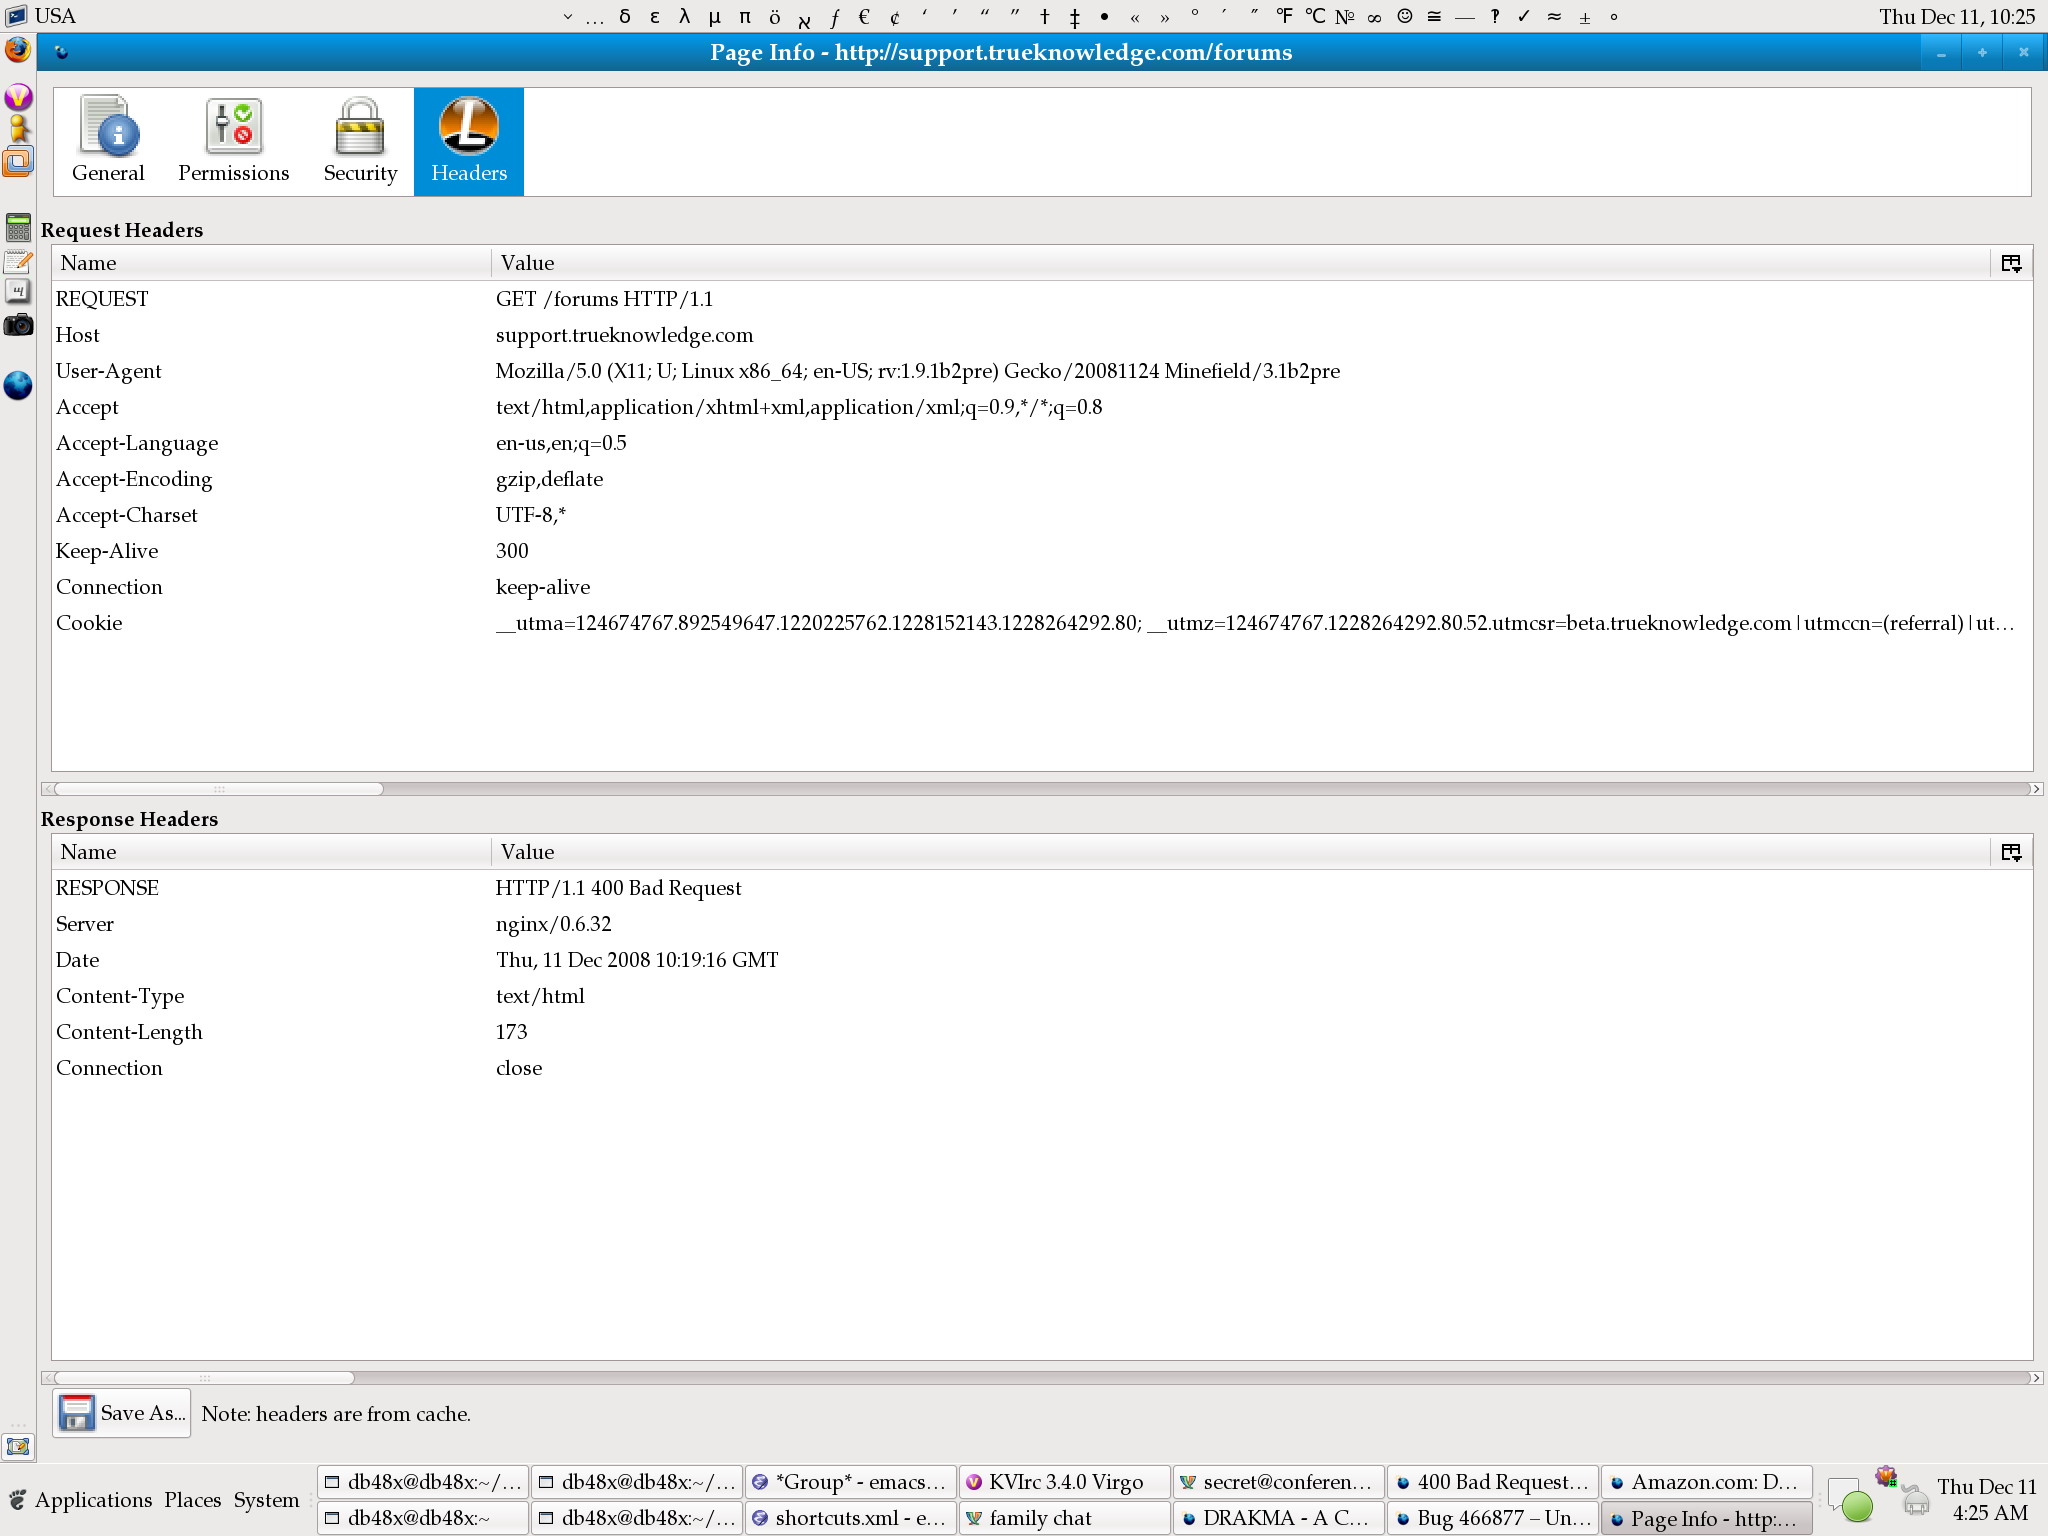Viewport: 2048px width, 1536px height.
Task: Click the top panel clock showing 10:25
Action: click(x=1957, y=16)
